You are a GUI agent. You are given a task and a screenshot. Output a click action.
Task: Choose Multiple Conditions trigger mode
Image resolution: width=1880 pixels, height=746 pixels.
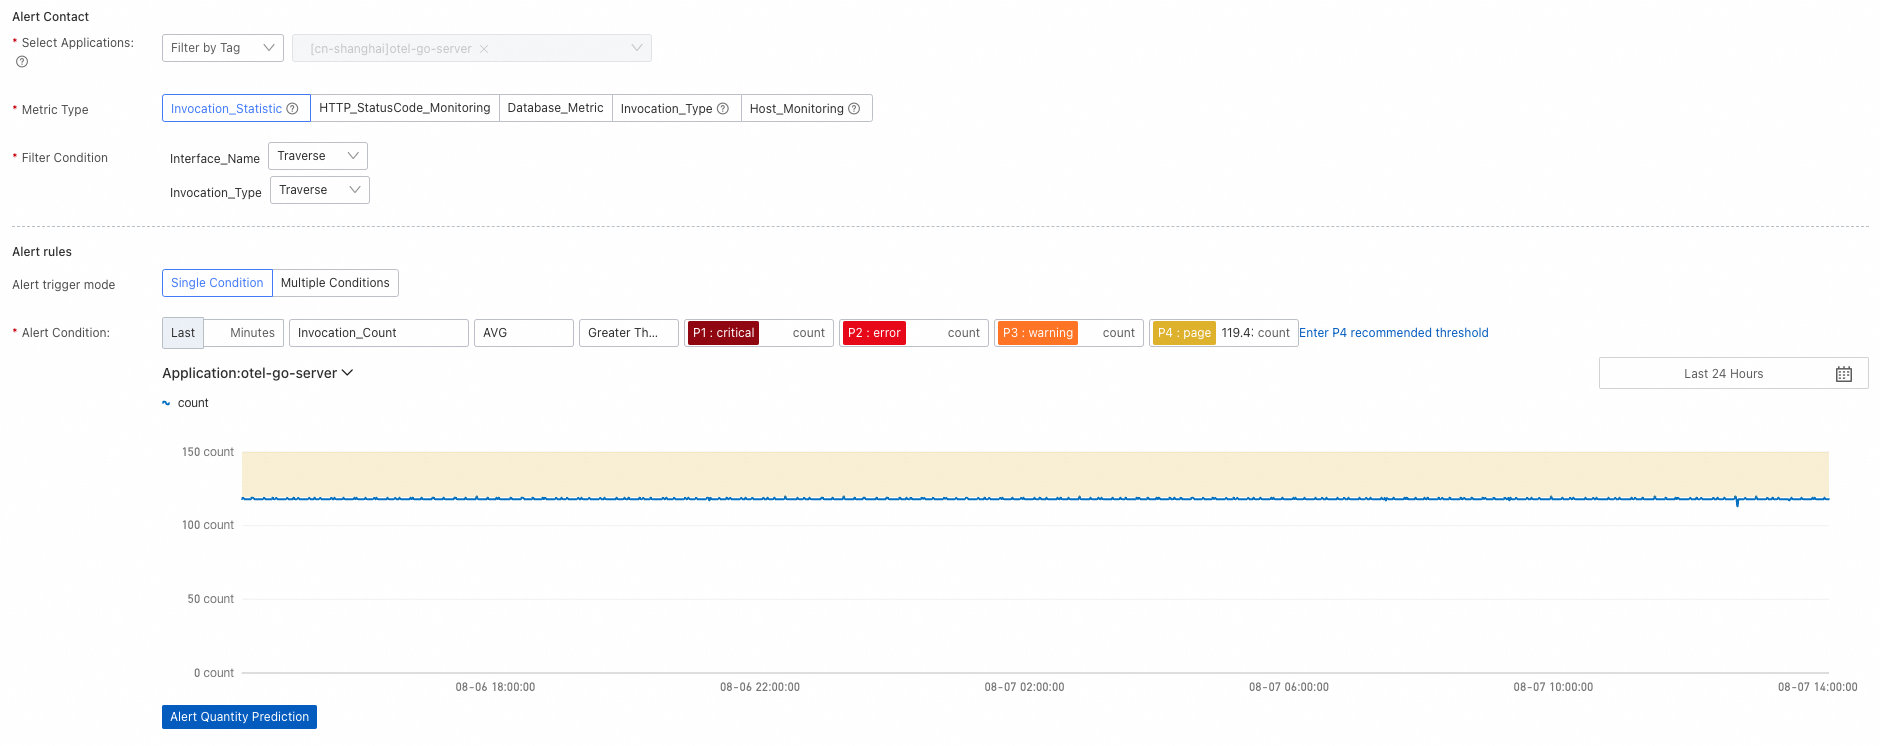click(335, 283)
